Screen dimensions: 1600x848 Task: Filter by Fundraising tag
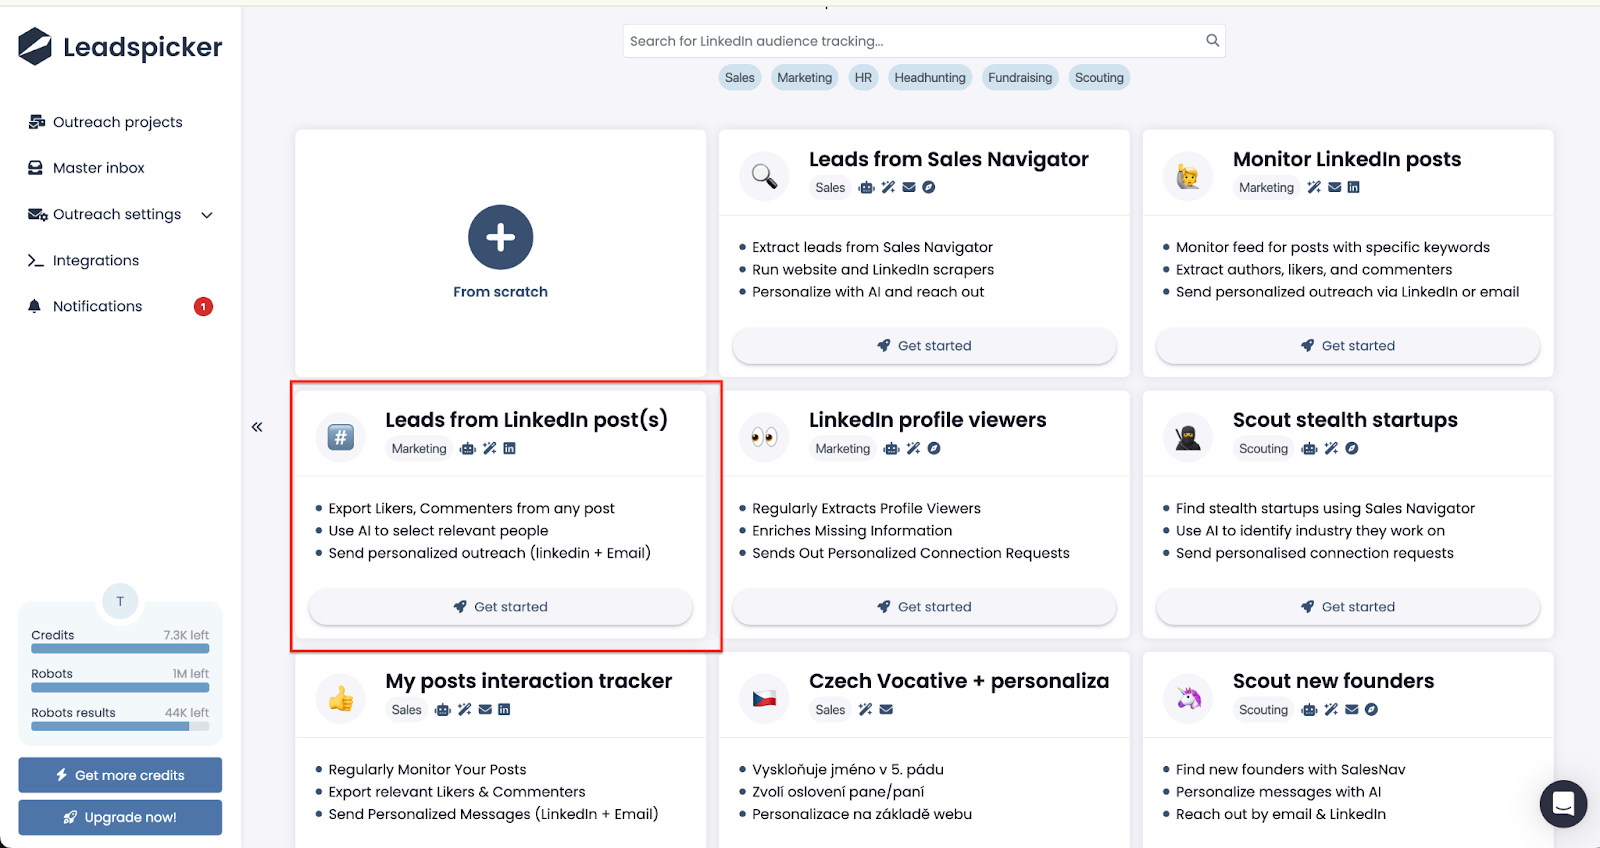[1020, 78]
